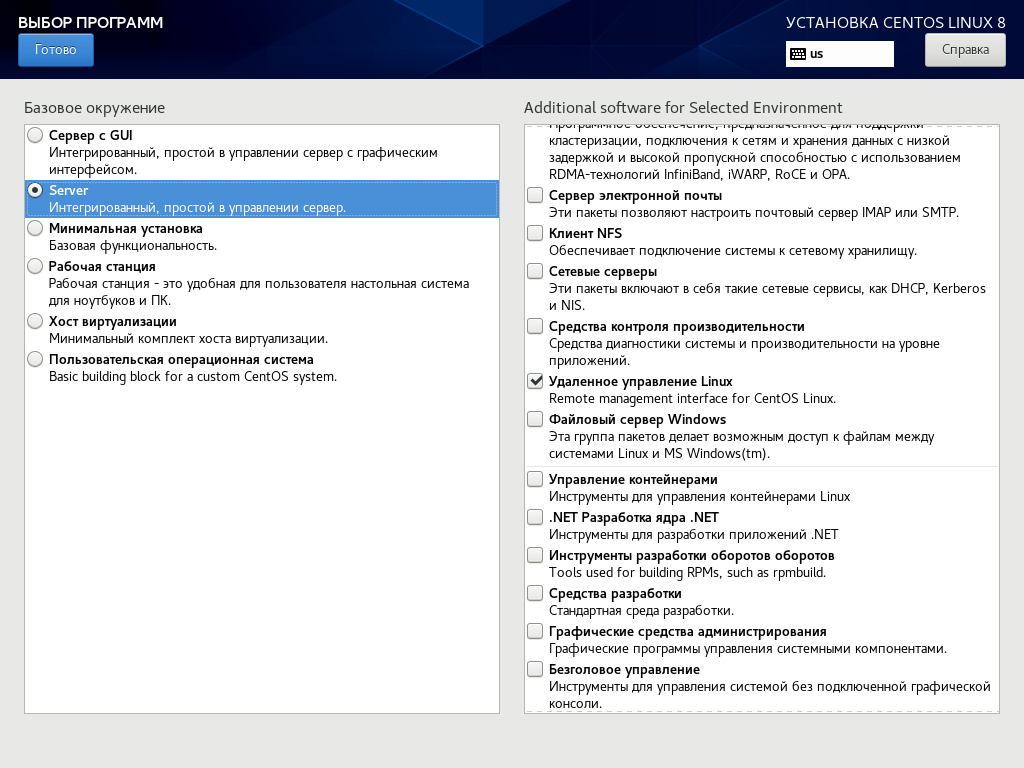The width and height of the screenshot is (1024, 768).
Task: Tick the Безголовое управление checkbox
Action: point(535,669)
